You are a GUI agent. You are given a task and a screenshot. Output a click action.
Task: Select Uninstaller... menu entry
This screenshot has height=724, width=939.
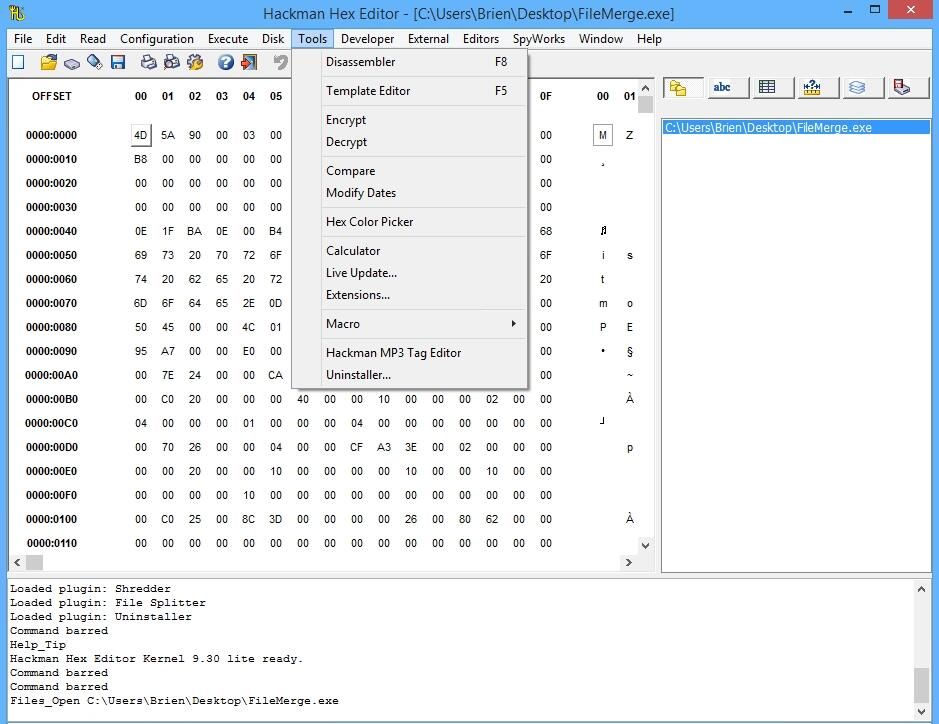410,375
